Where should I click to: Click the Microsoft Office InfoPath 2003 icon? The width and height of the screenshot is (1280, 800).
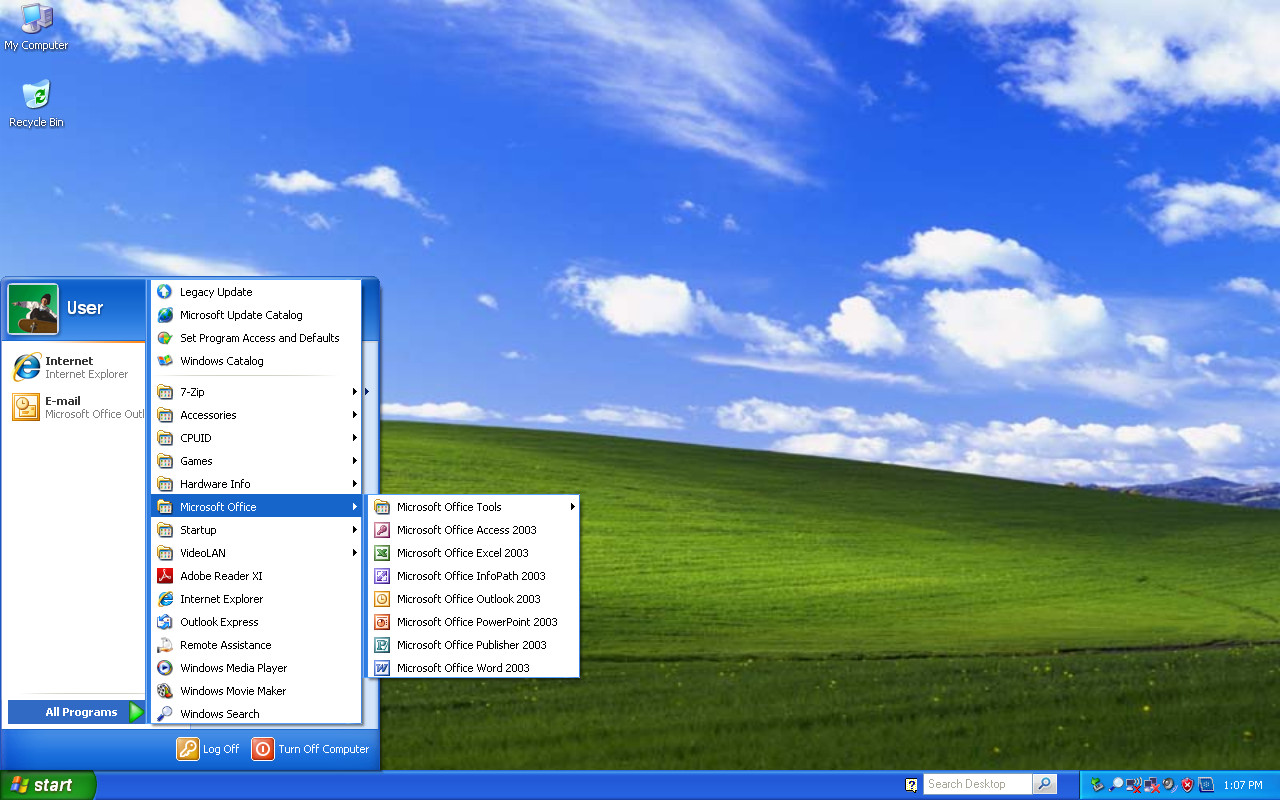[x=382, y=576]
